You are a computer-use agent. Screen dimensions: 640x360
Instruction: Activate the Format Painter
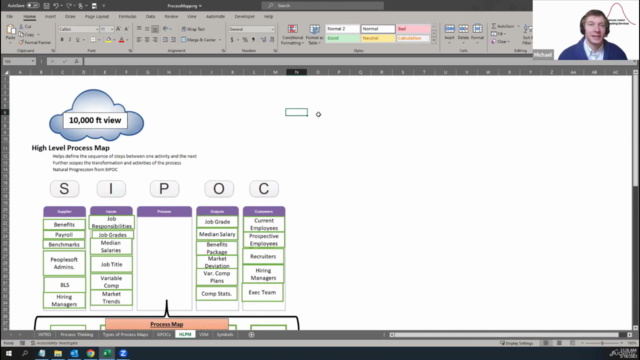35,42
